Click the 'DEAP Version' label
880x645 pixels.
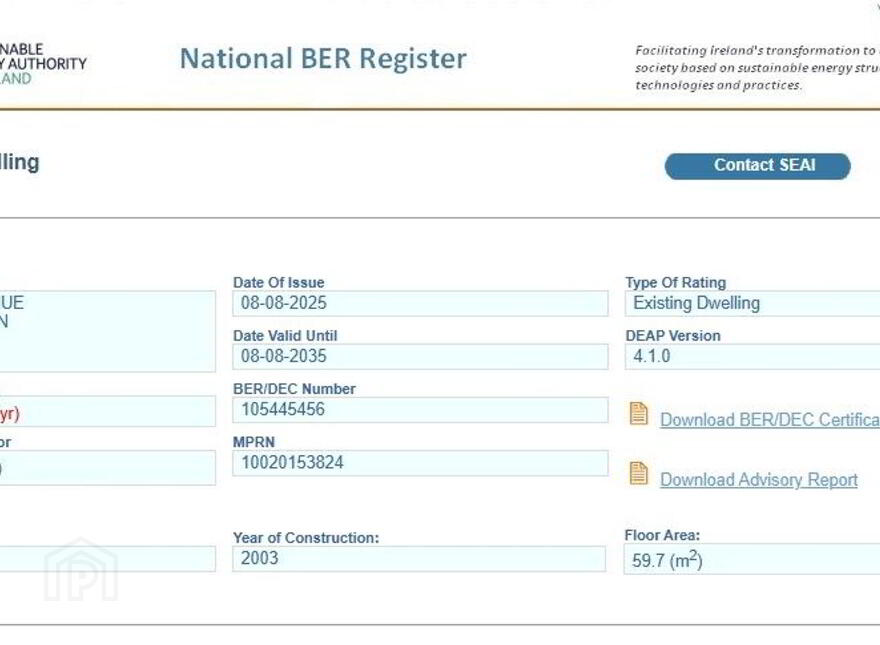(x=673, y=336)
